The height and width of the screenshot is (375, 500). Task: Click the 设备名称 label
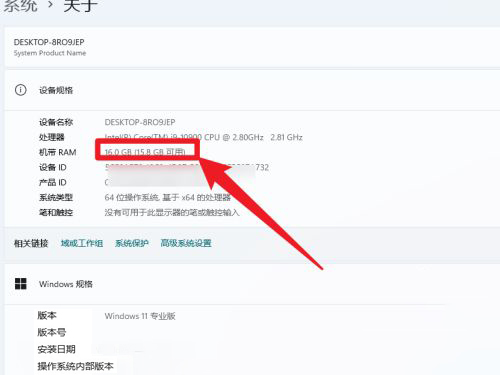pyautogui.click(x=56, y=122)
